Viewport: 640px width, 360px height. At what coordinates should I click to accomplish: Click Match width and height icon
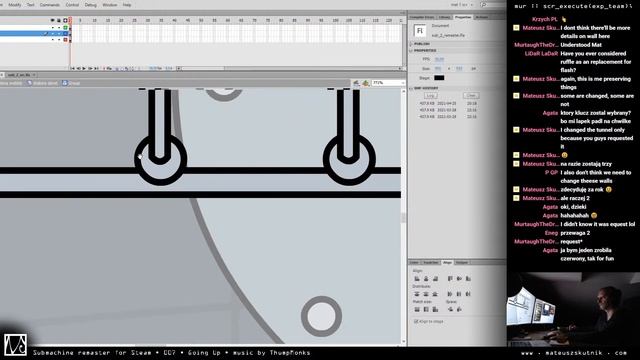(435, 309)
